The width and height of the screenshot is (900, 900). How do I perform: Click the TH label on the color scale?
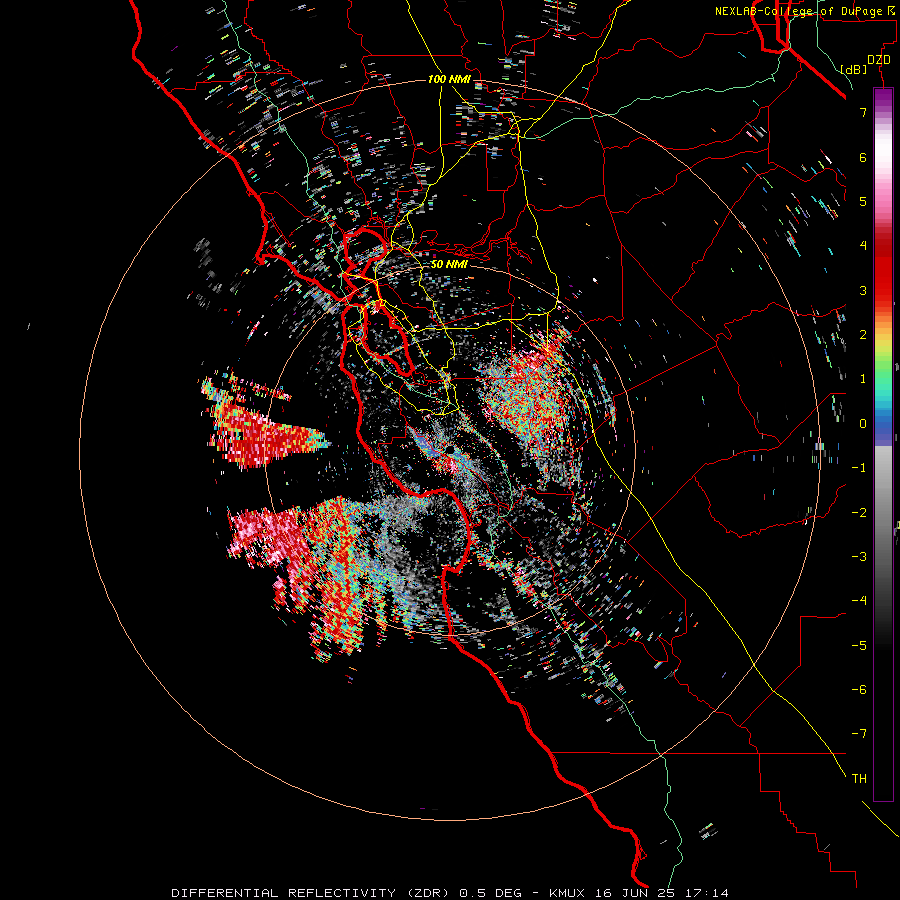coord(859,779)
